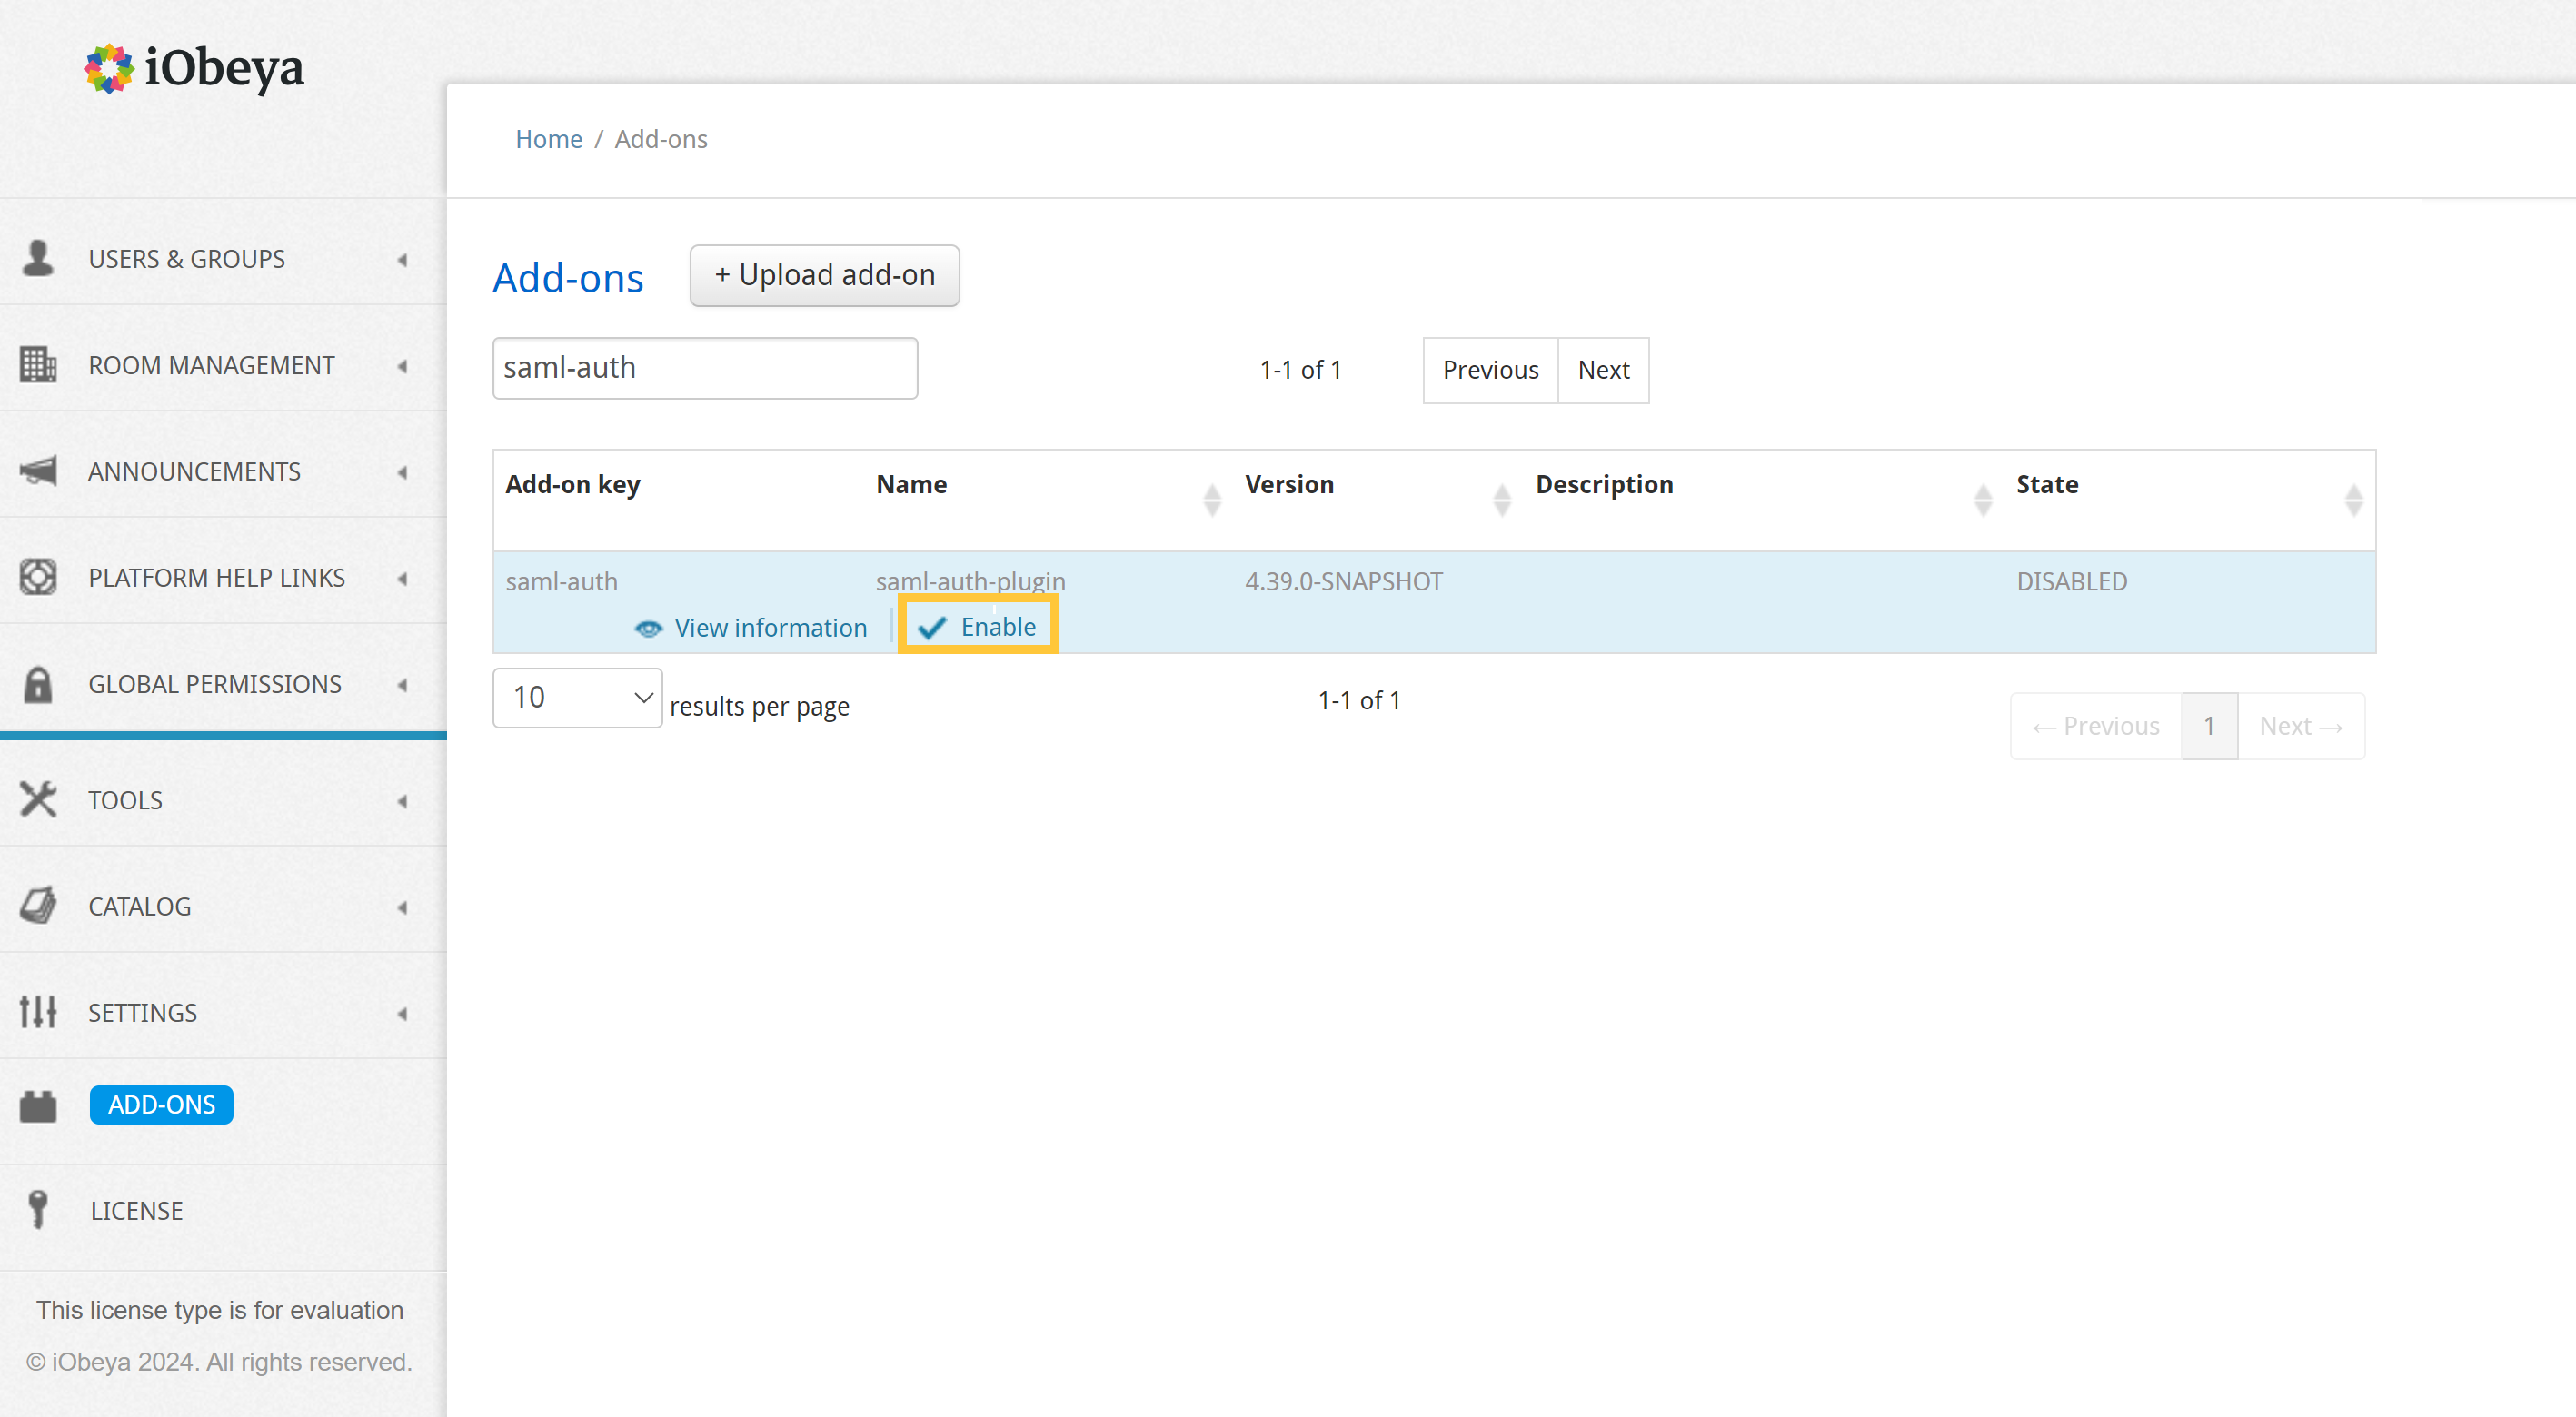
Task: Open PLATFORM HELP LINKS menu item
Action: pos(216,578)
